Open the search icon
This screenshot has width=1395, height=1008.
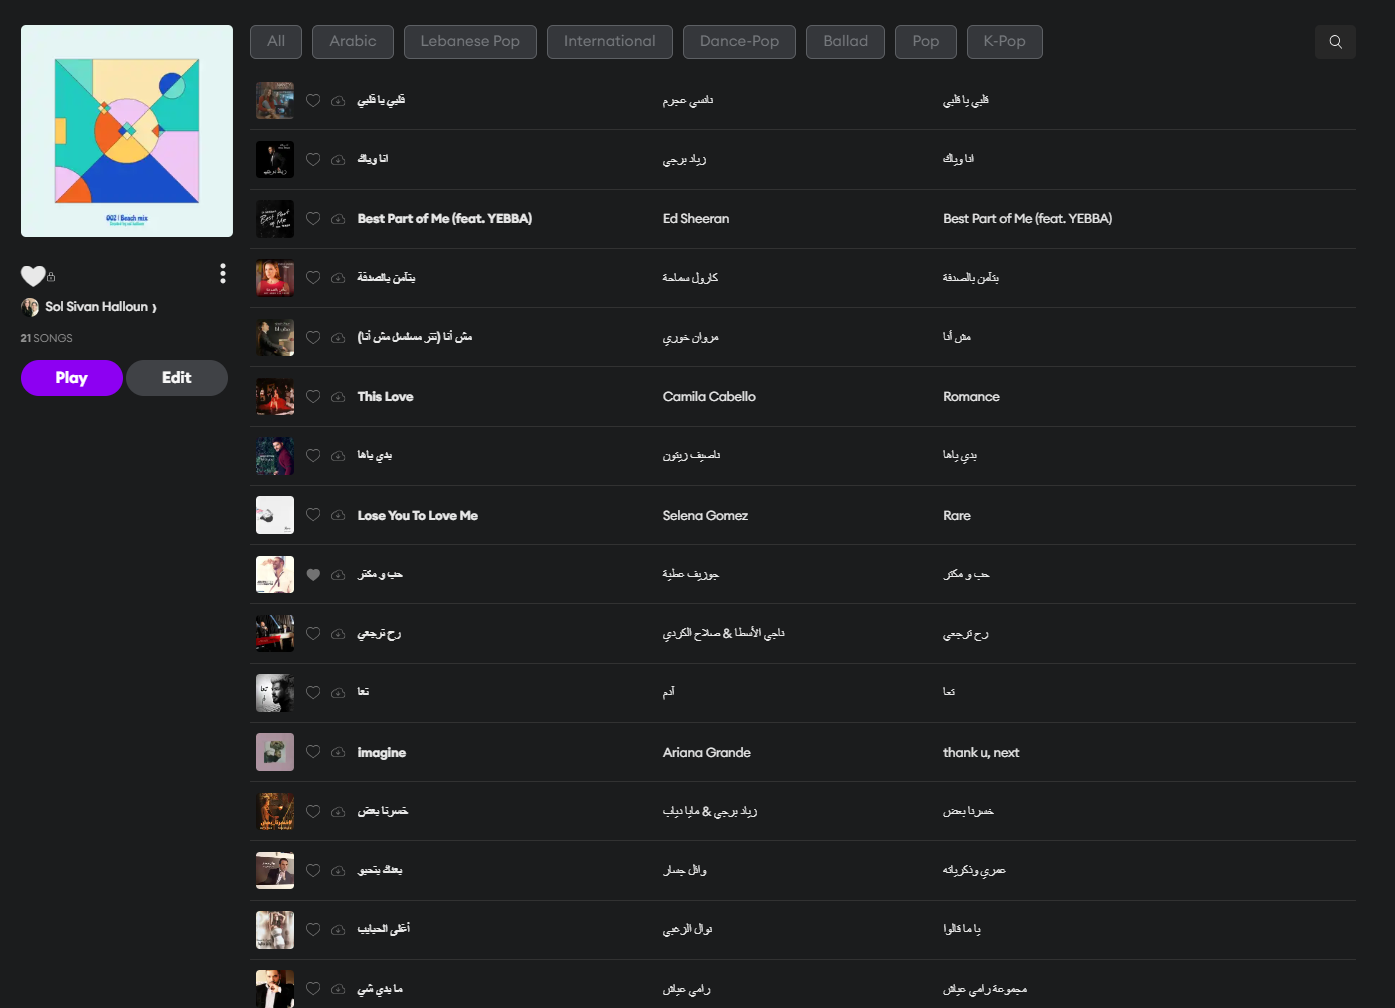(x=1335, y=42)
